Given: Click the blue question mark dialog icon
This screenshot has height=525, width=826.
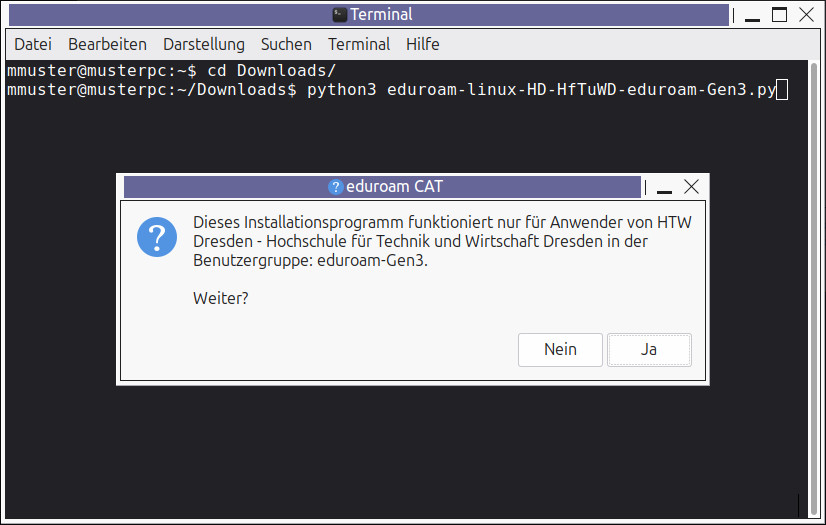Looking at the screenshot, I should [157, 237].
